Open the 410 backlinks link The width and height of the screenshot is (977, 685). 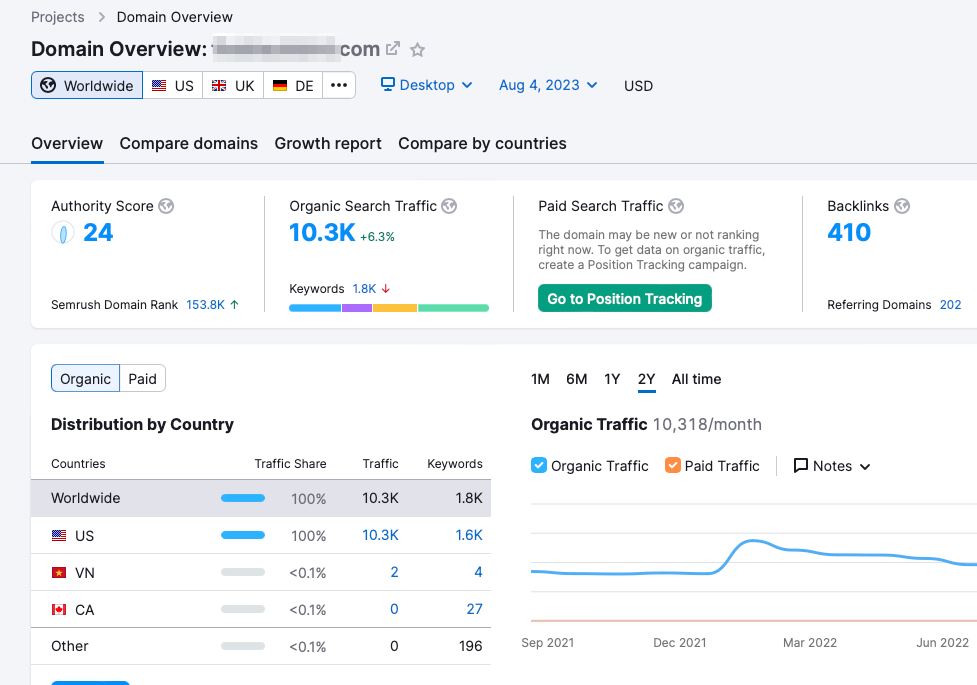[x=849, y=233]
